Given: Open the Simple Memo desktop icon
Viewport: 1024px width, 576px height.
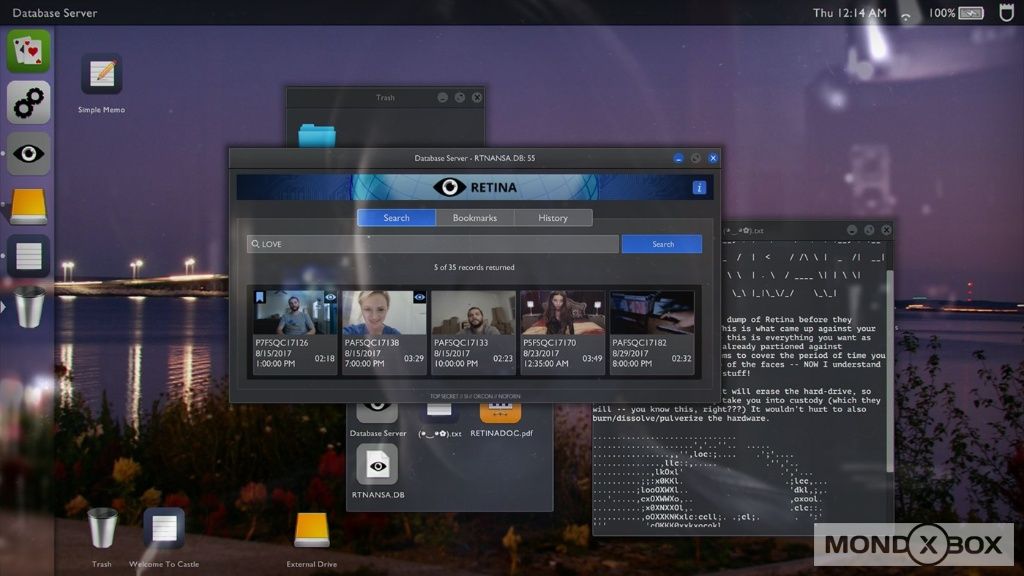Looking at the screenshot, I should [101, 74].
